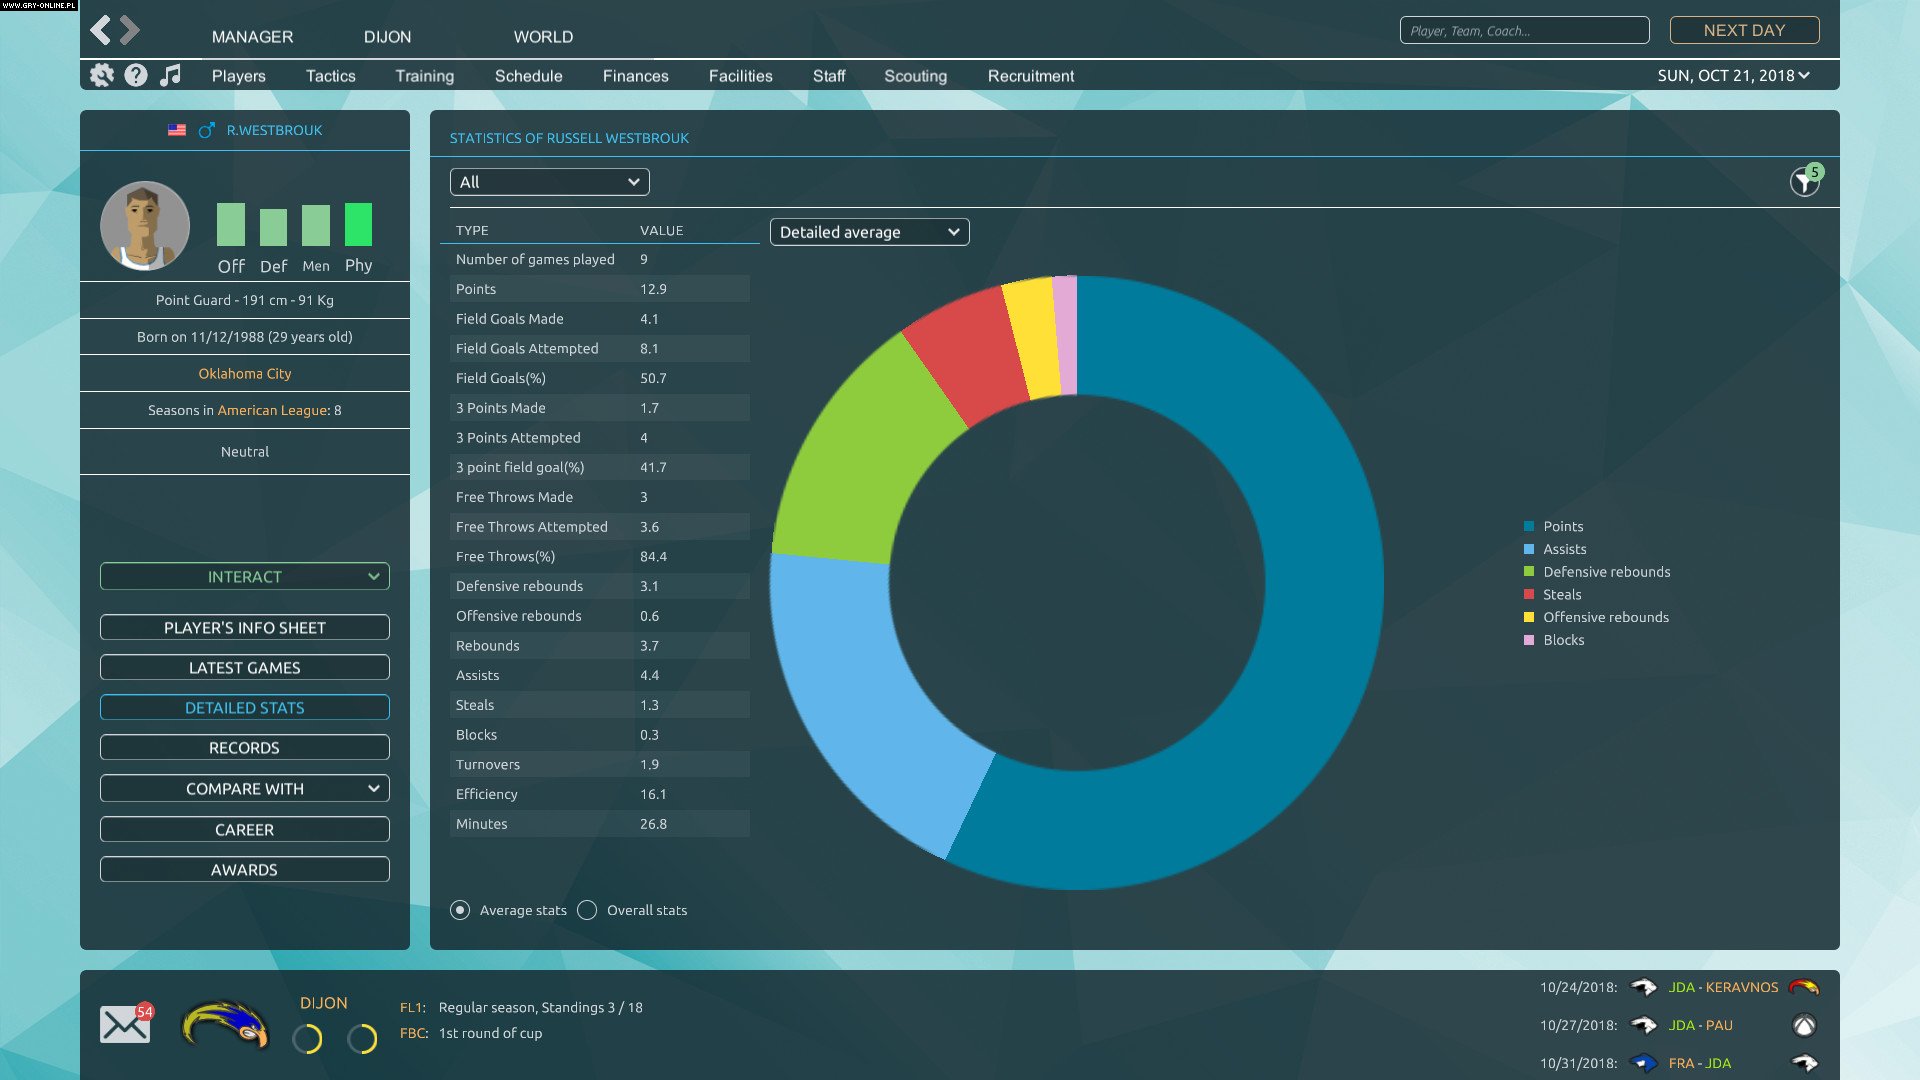Click the music note icon
Screen dimensions: 1920x1080
(x=171, y=76)
